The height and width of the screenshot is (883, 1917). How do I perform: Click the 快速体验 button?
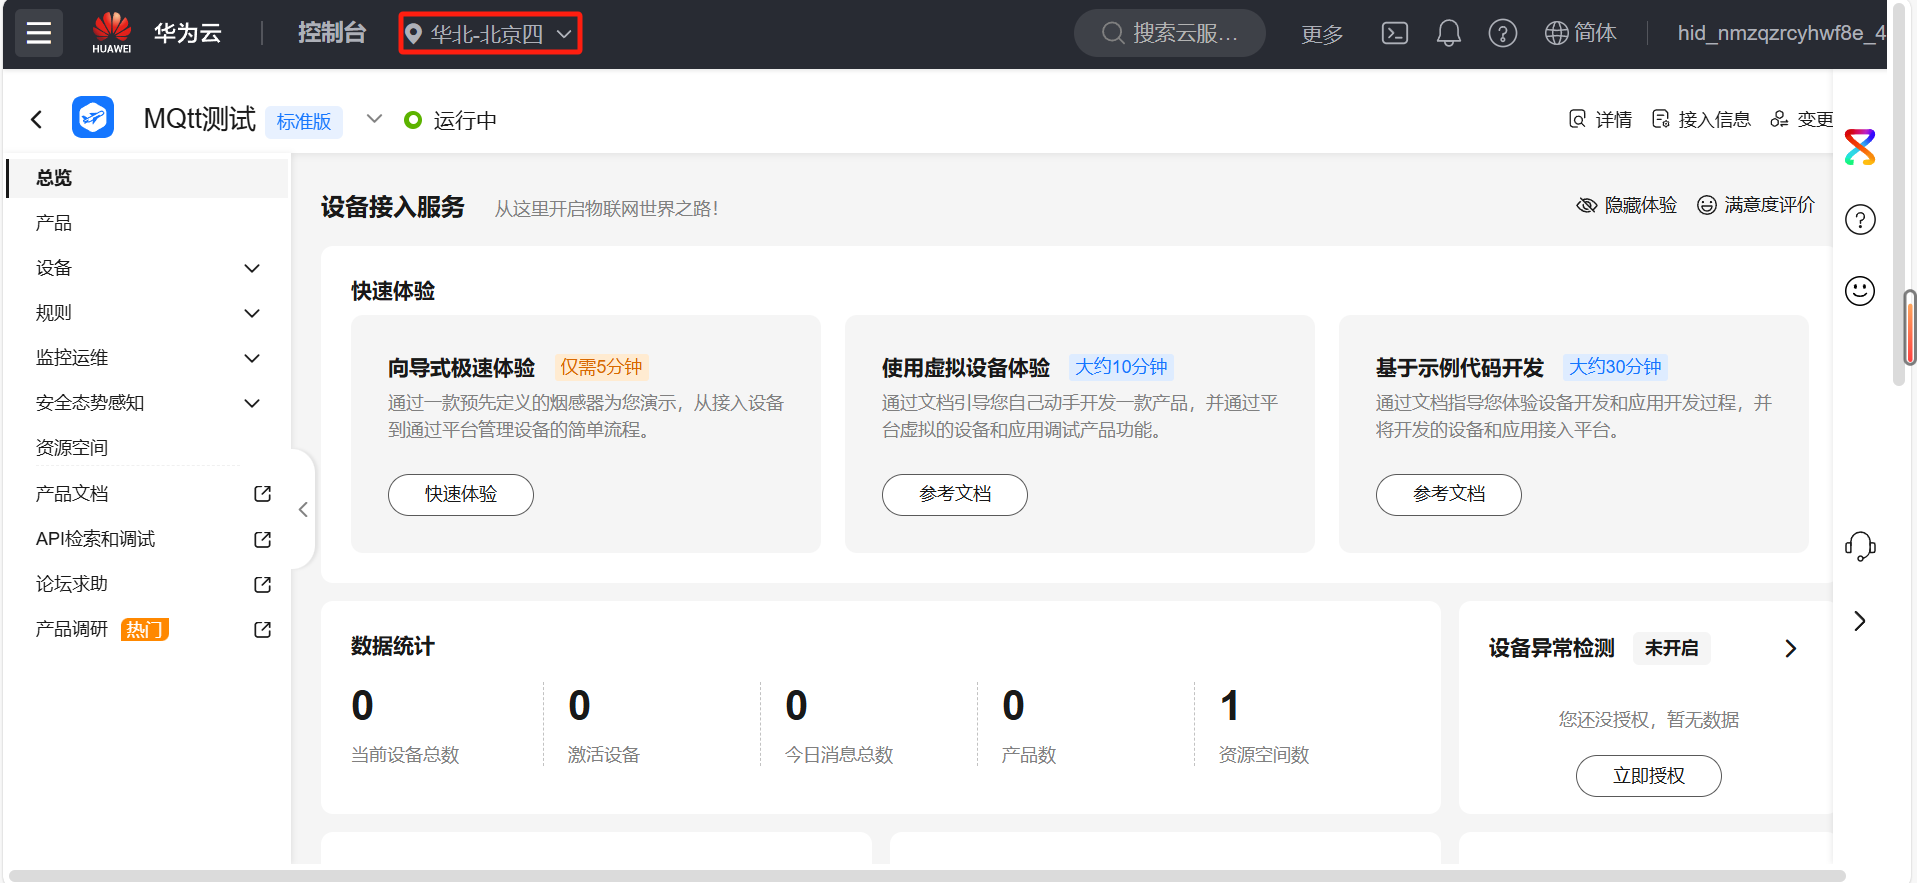pyautogui.click(x=460, y=495)
